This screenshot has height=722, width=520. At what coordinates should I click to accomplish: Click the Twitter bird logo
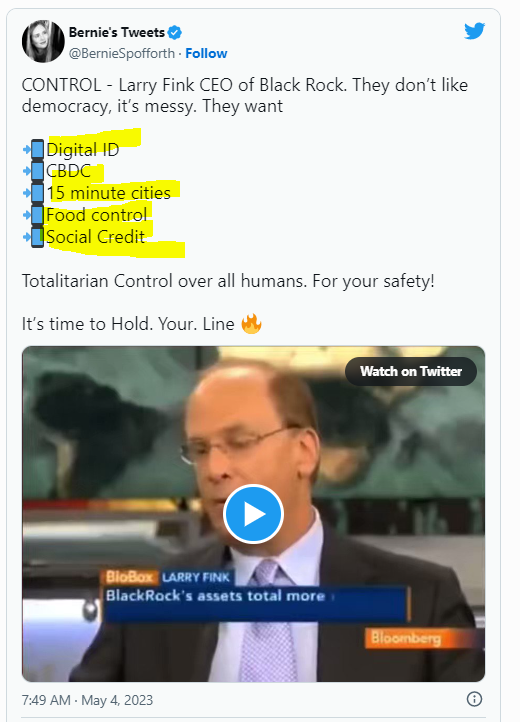tap(474, 31)
